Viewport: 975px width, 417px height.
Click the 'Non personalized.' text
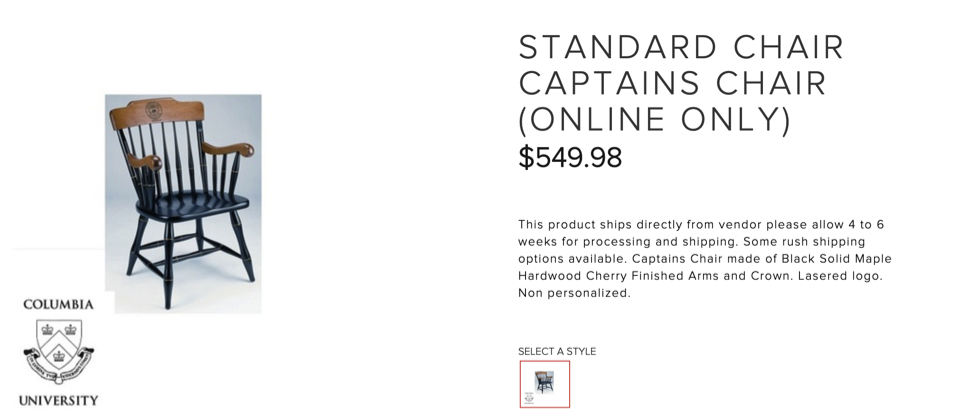click(x=574, y=293)
